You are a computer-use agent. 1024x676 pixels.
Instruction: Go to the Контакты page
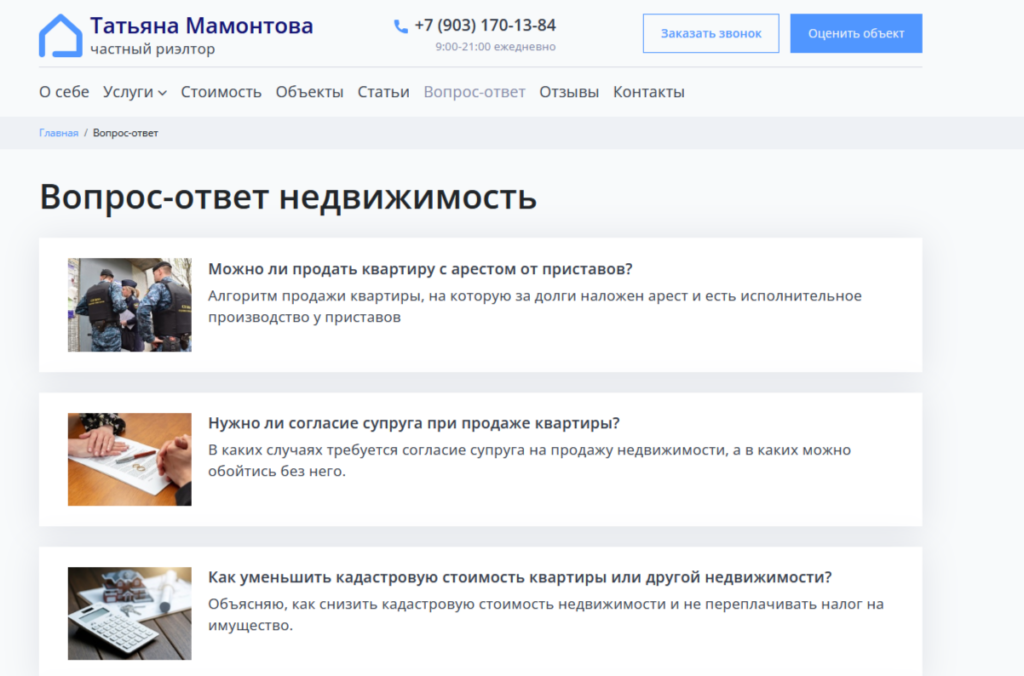[648, 92]
